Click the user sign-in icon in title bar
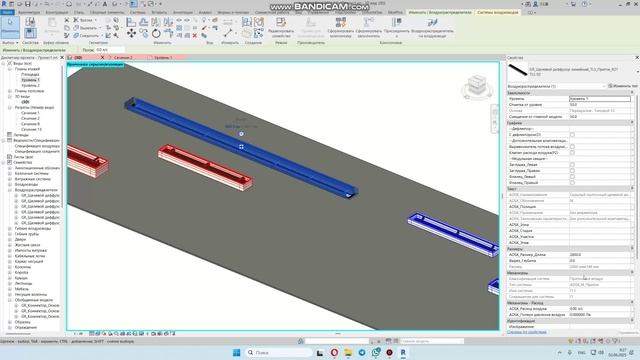The width and height of the screenshot is (640, 360). tap(536, 4)
